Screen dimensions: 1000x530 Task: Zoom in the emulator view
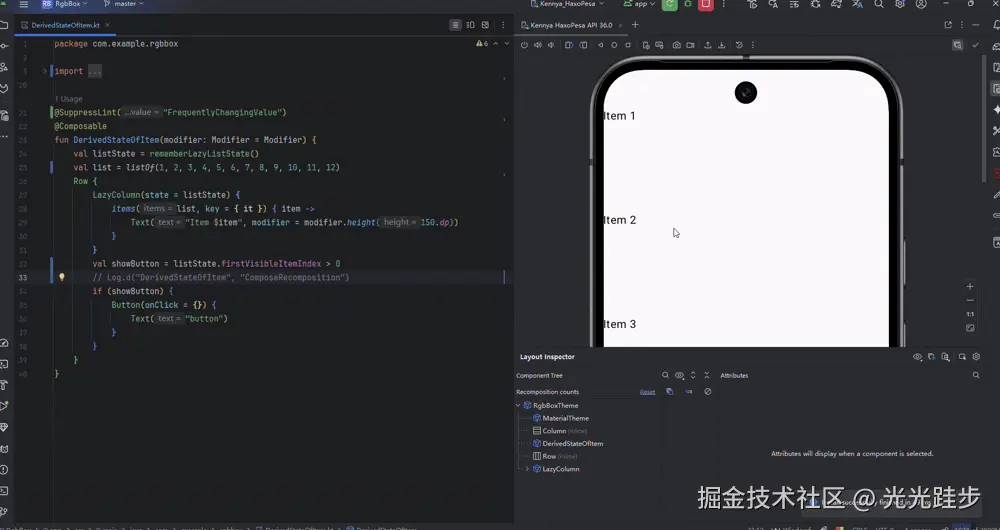(x=970, y=287)
